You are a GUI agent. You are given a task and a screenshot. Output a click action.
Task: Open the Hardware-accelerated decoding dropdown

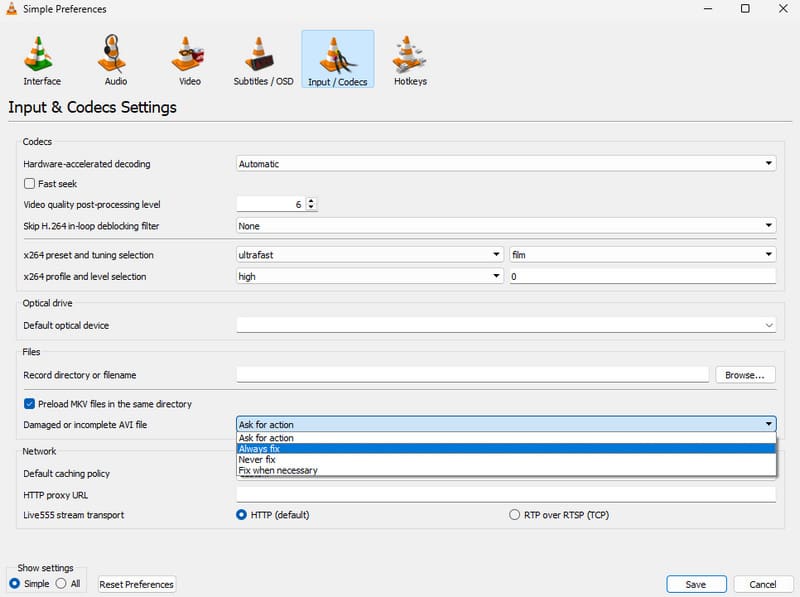tap(769, 162)
